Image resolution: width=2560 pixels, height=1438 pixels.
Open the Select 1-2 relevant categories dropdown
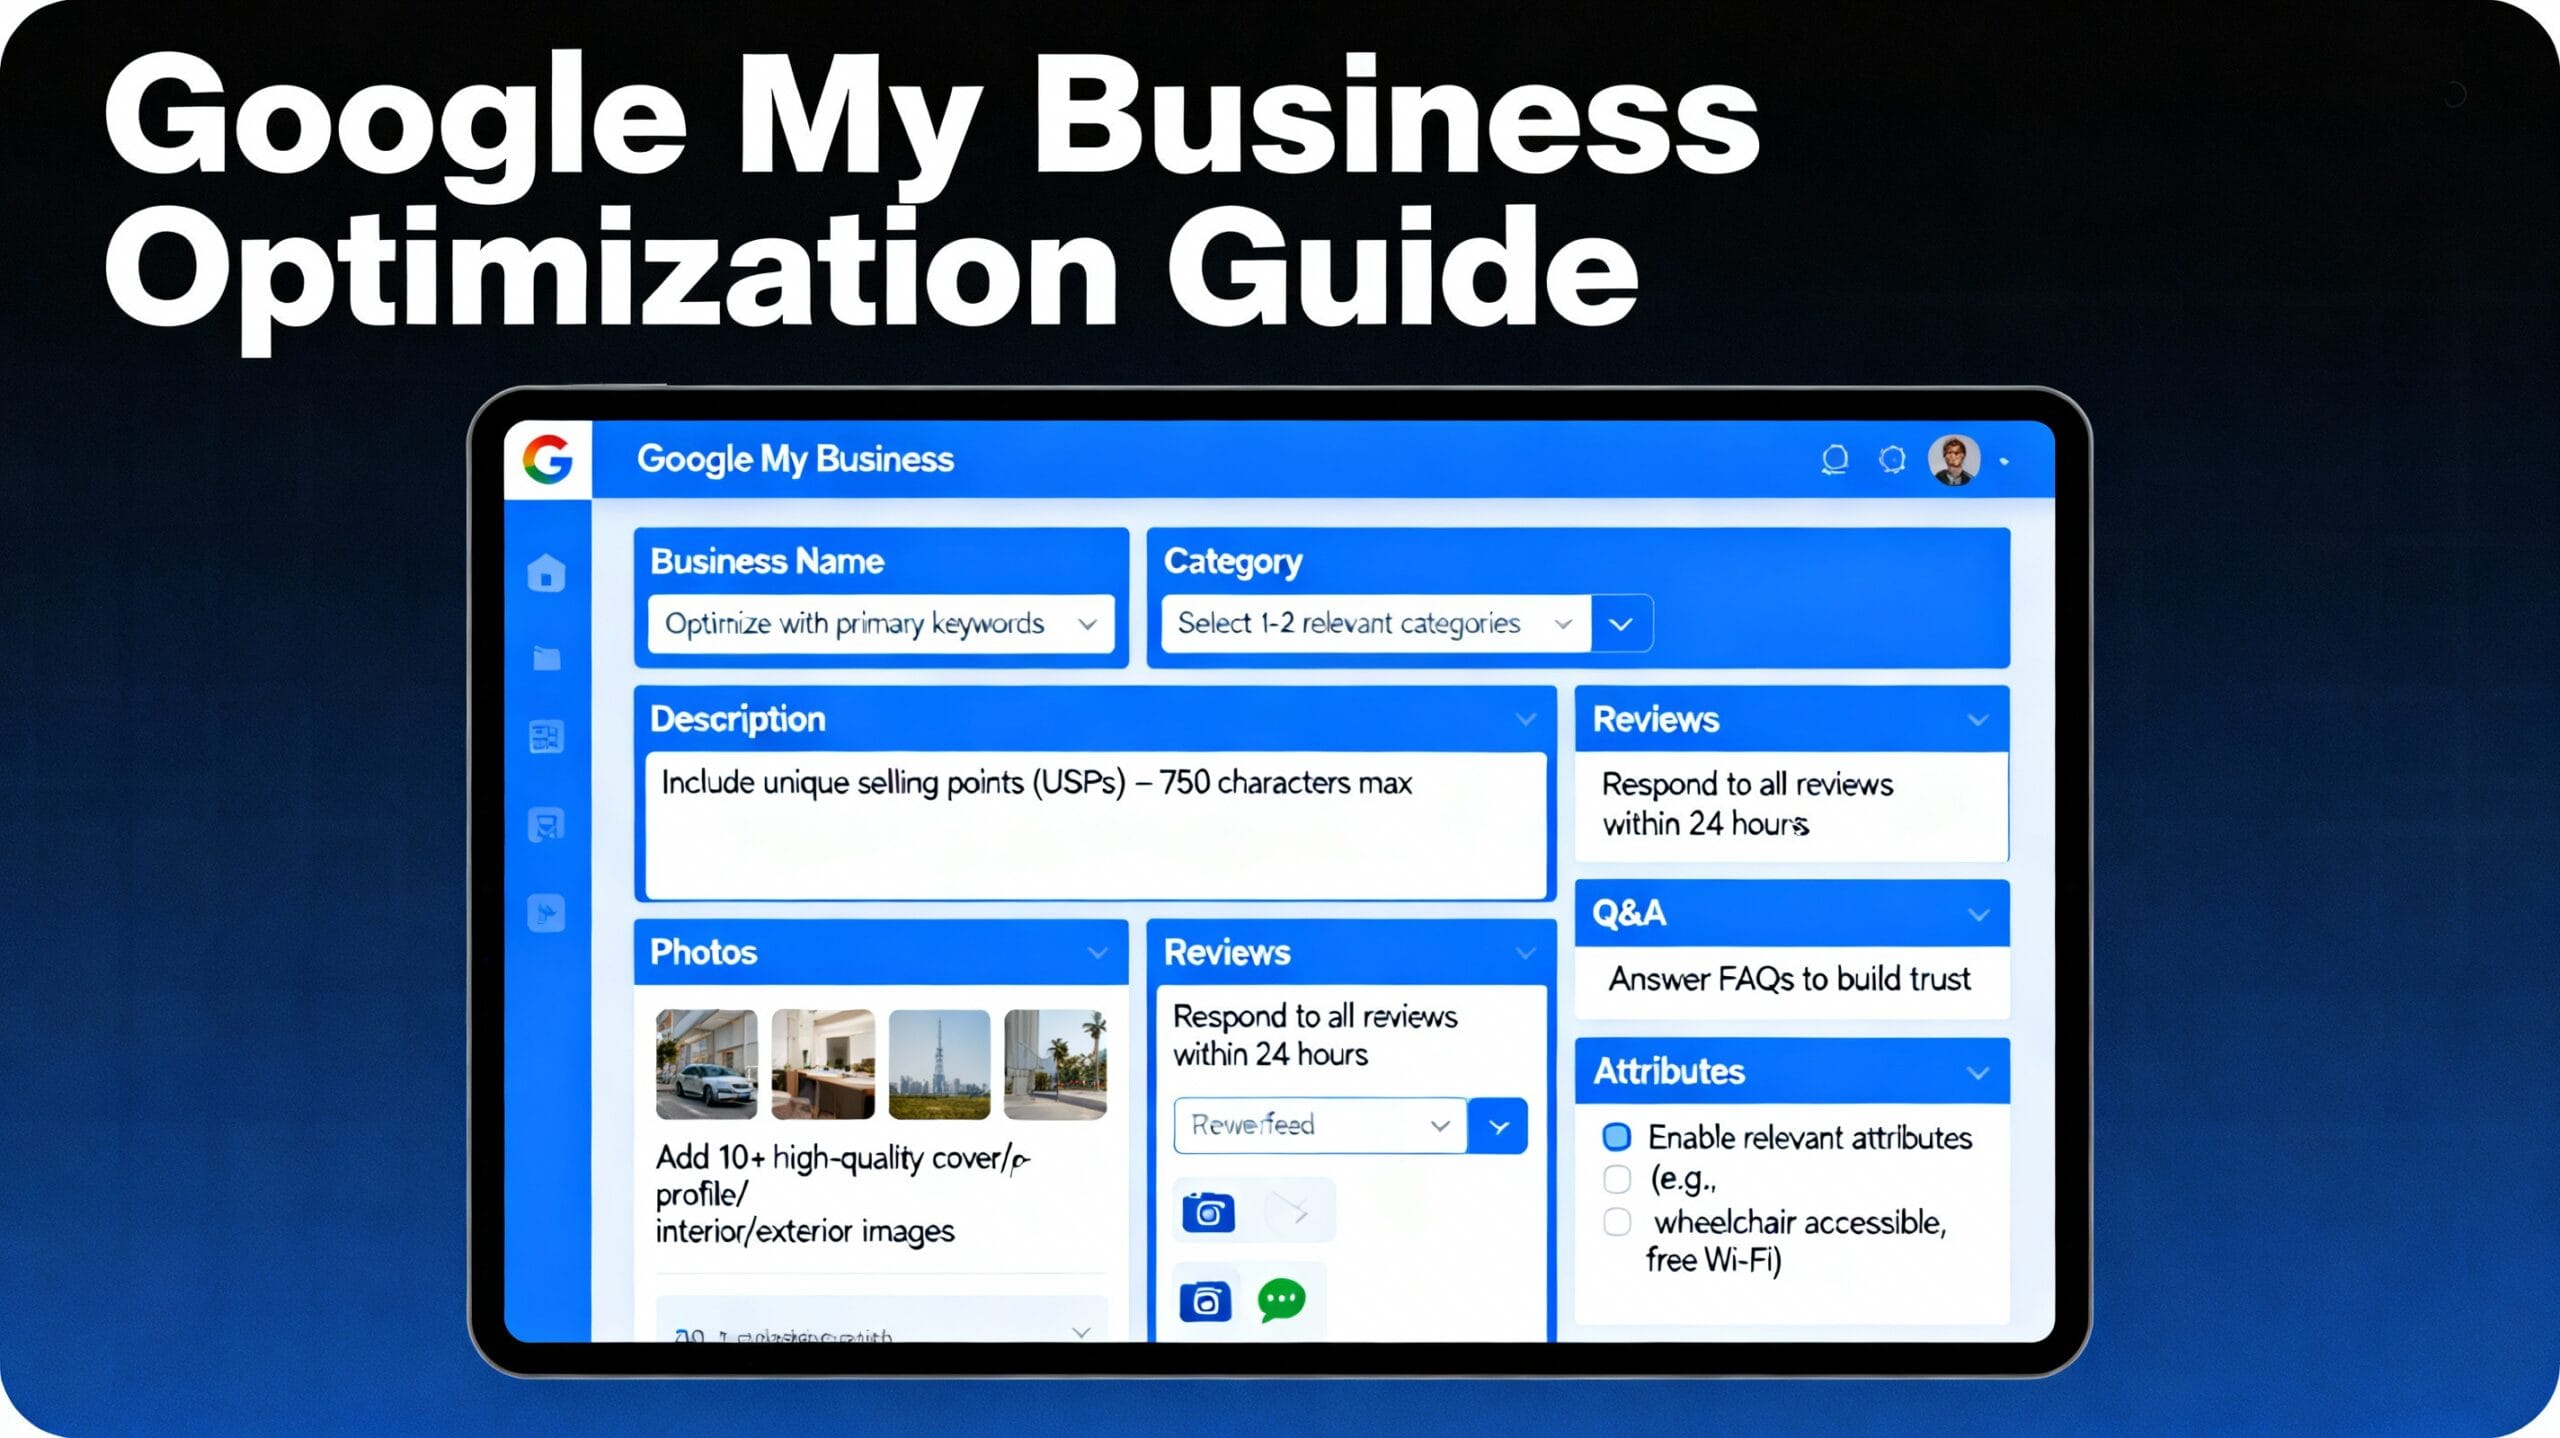(1375, 624)
